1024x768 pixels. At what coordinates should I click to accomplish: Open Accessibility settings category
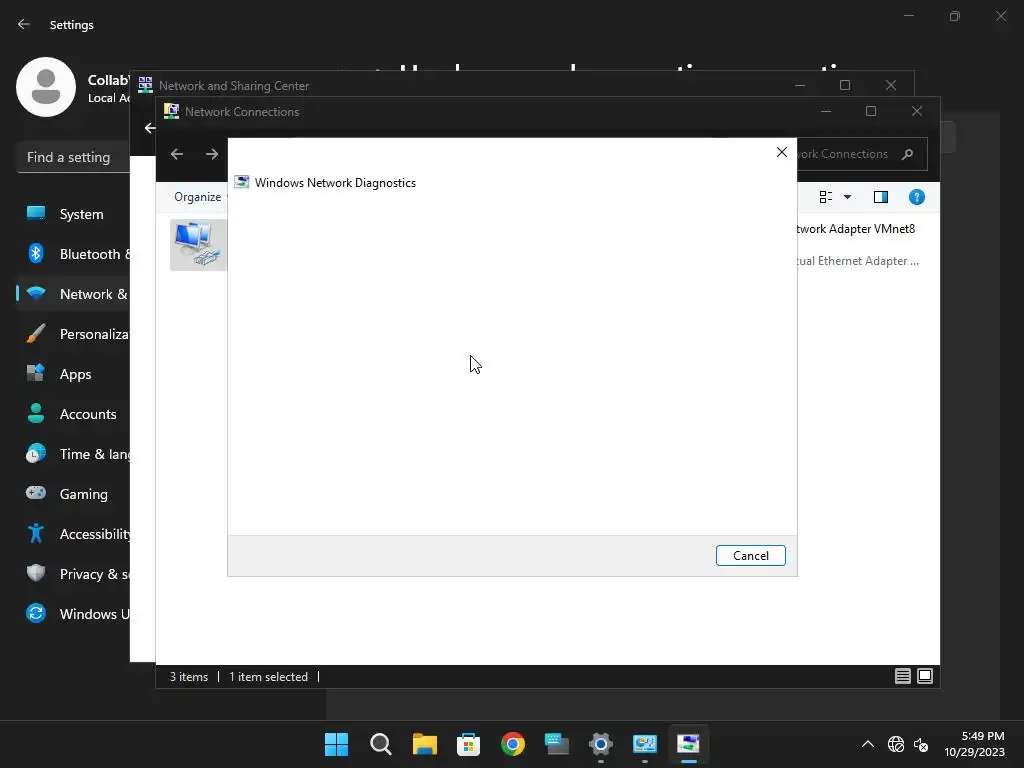(x=73, y=534)
